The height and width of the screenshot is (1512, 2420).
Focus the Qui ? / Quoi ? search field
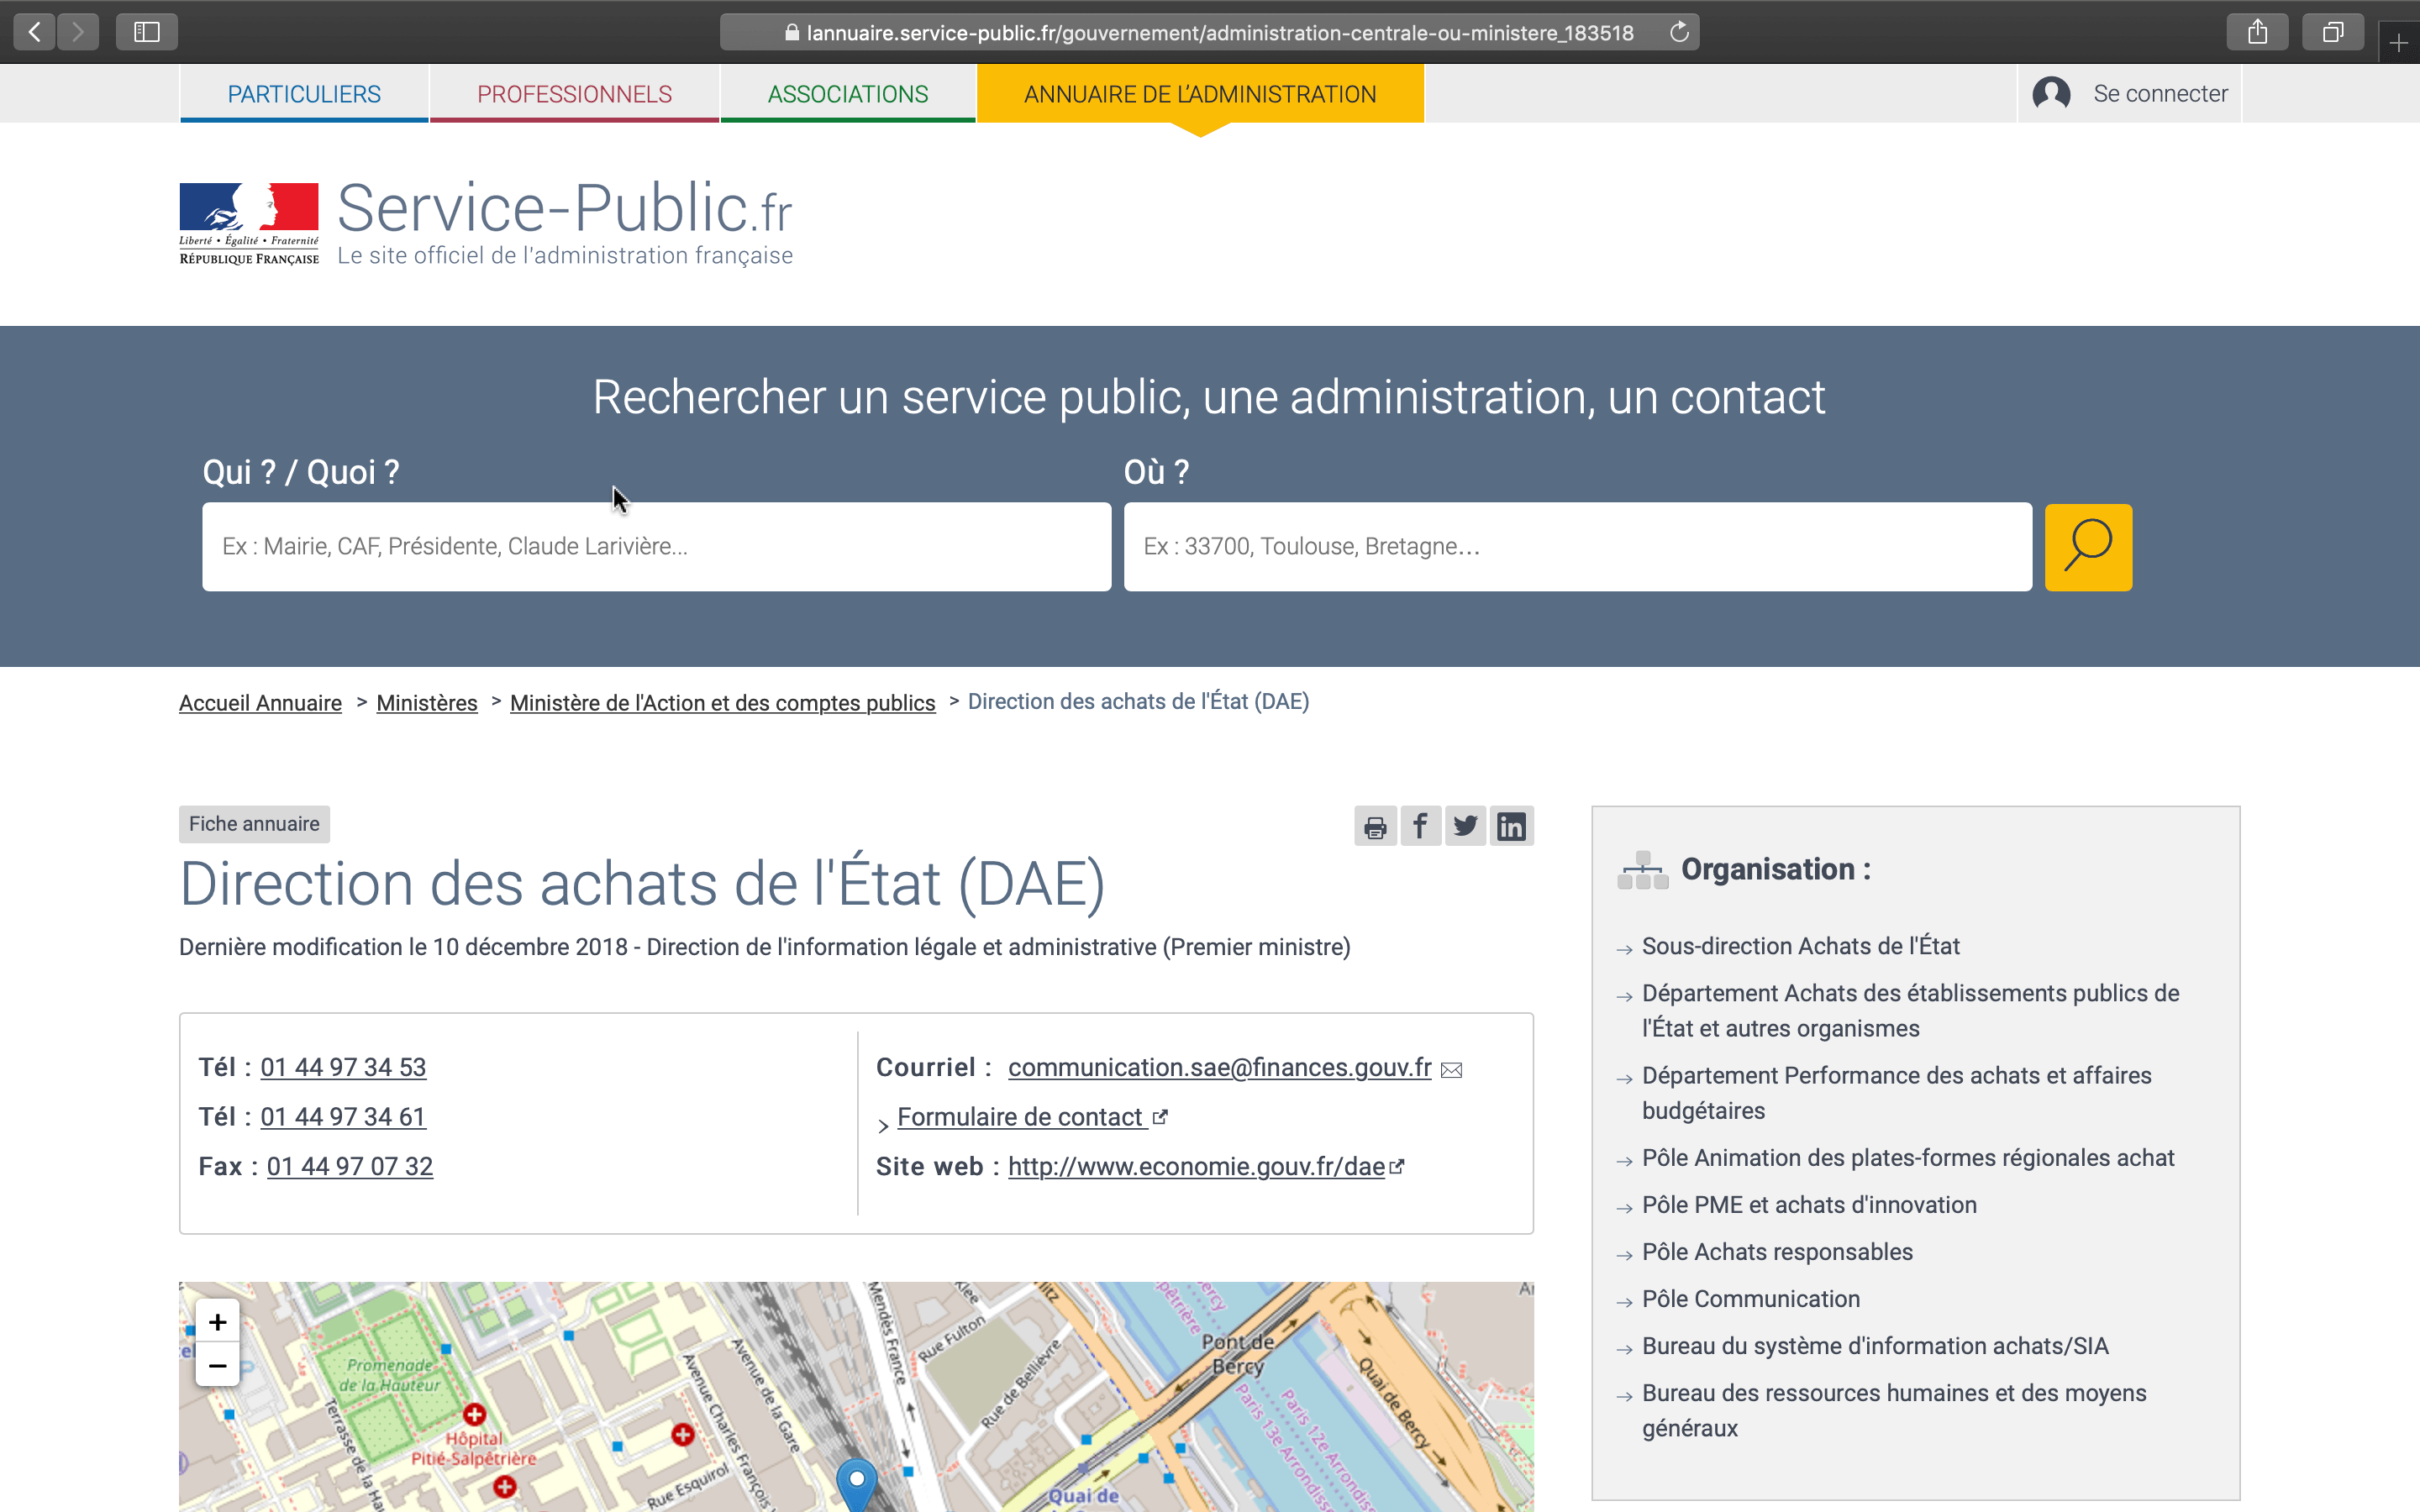point(656,547)
